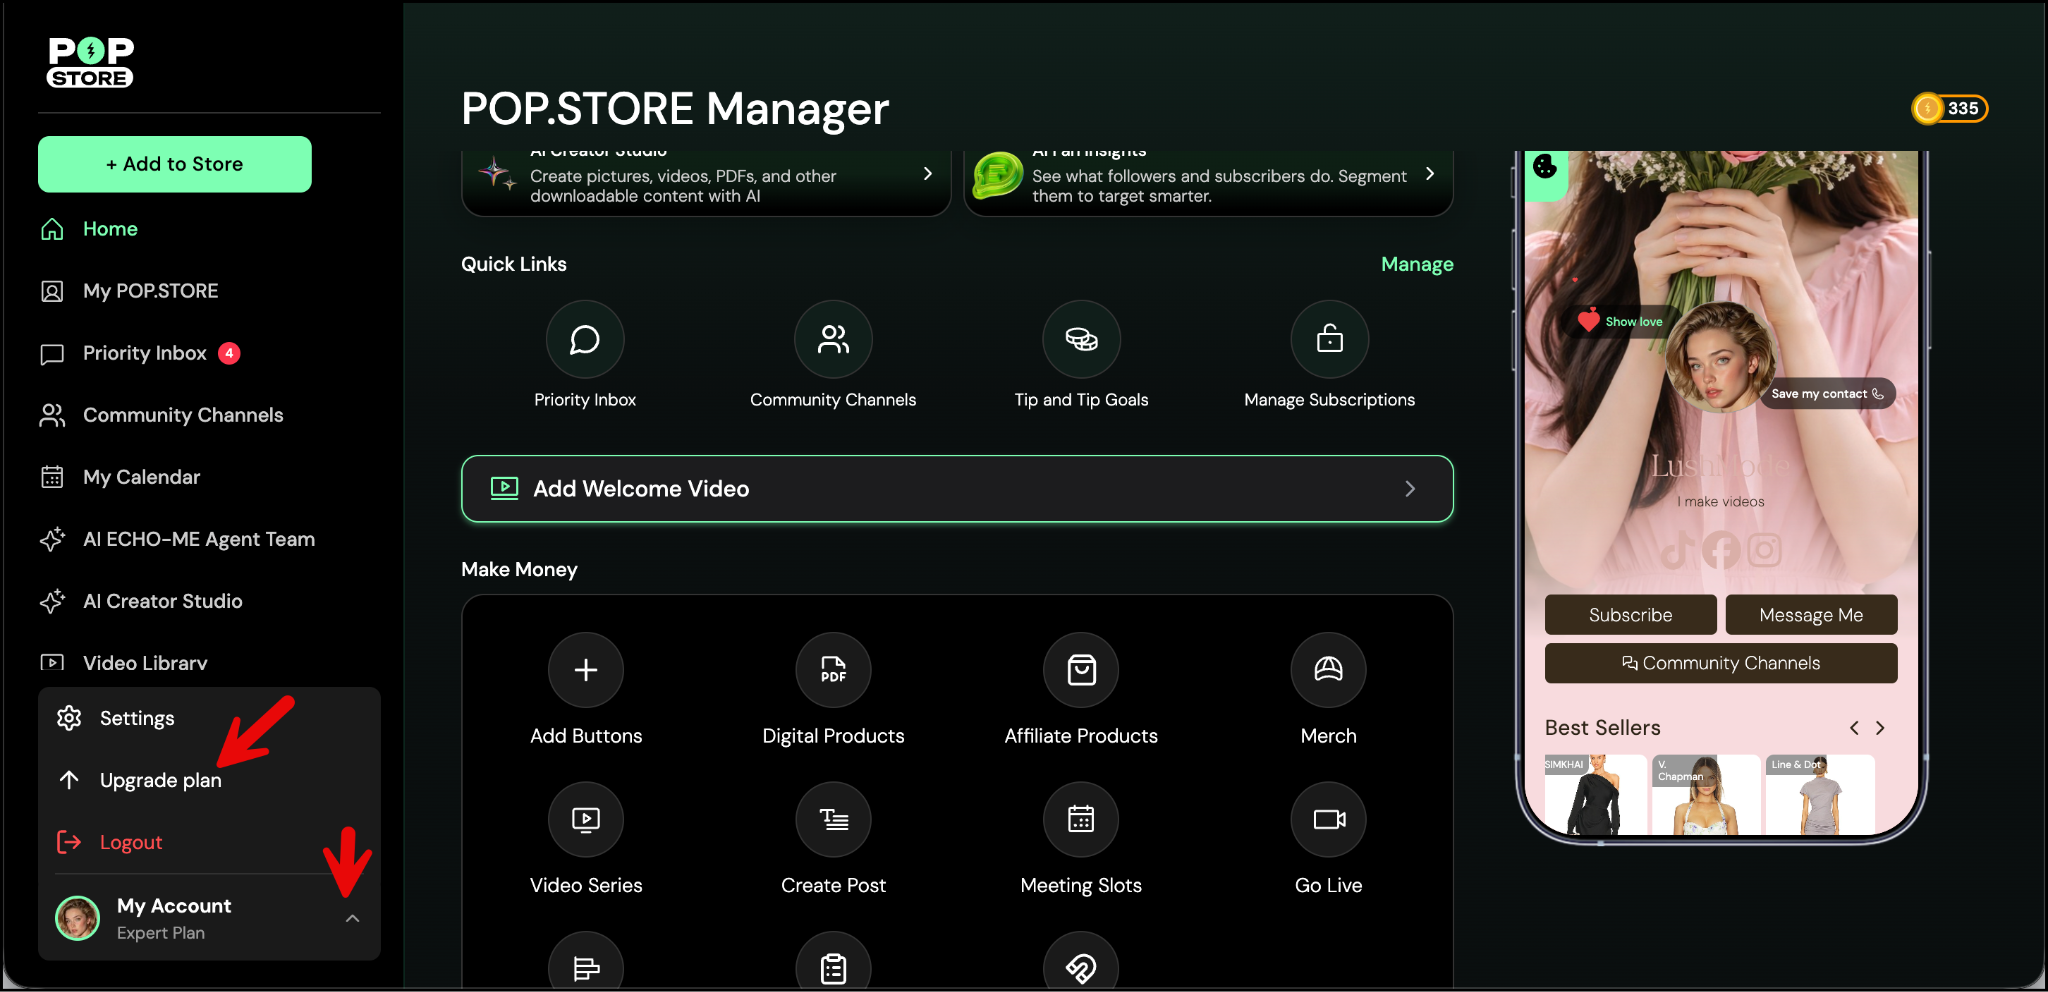Open AI Creator Studio card arrow
Viewport: 2048px width, 992px height.
click(928, 174)
